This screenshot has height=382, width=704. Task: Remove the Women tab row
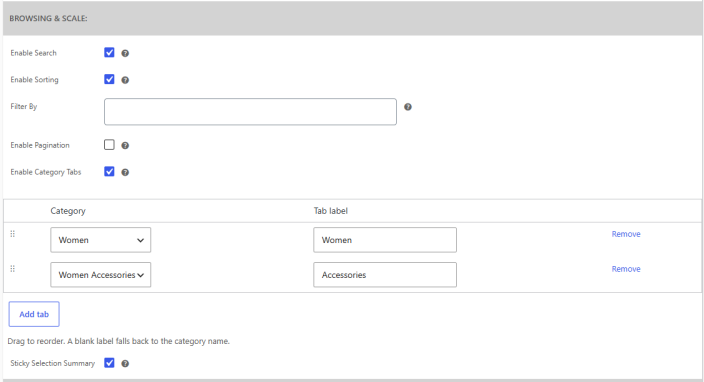point(626,234)
